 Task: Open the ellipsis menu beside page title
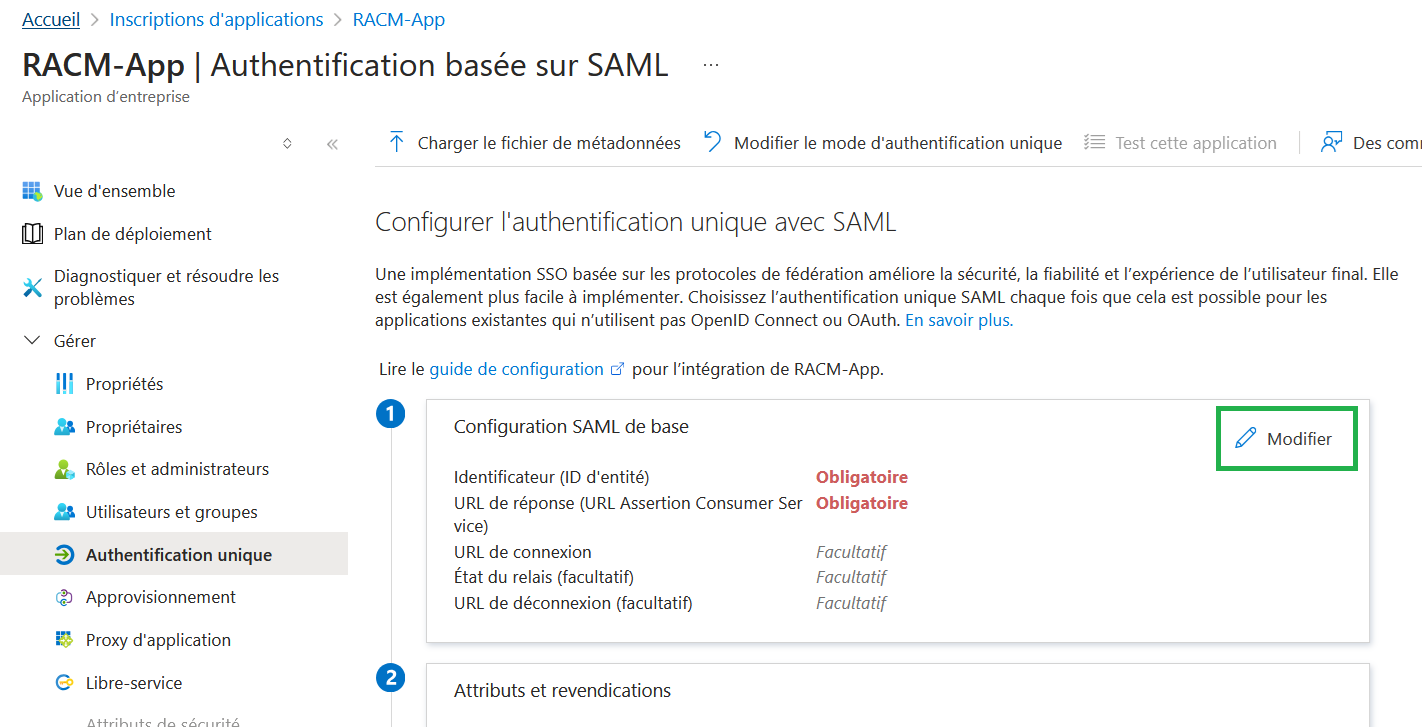tap(711, 65)
